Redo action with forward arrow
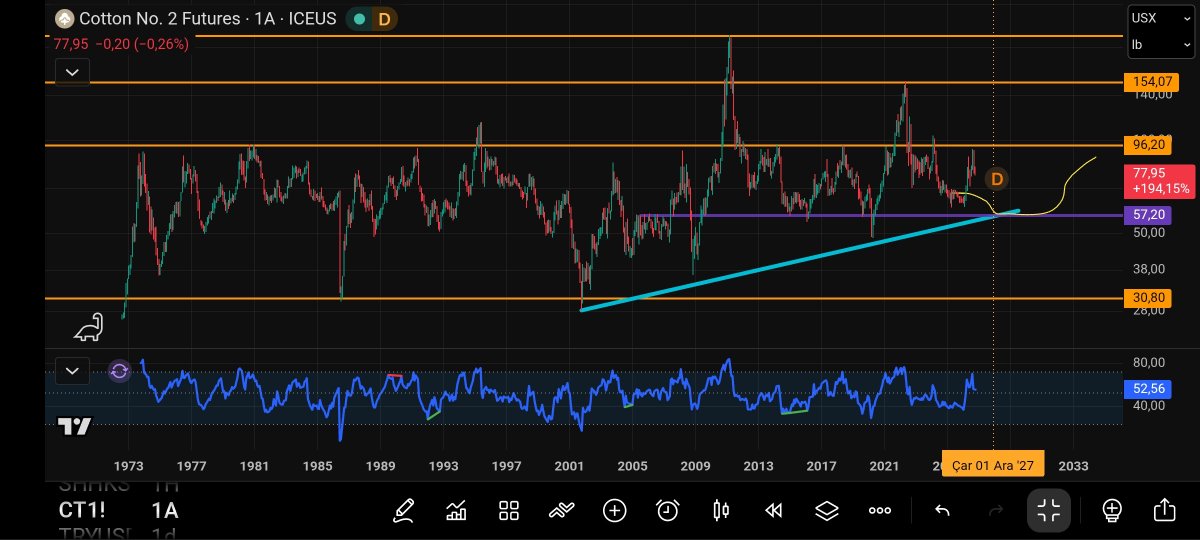 (995, 511)
